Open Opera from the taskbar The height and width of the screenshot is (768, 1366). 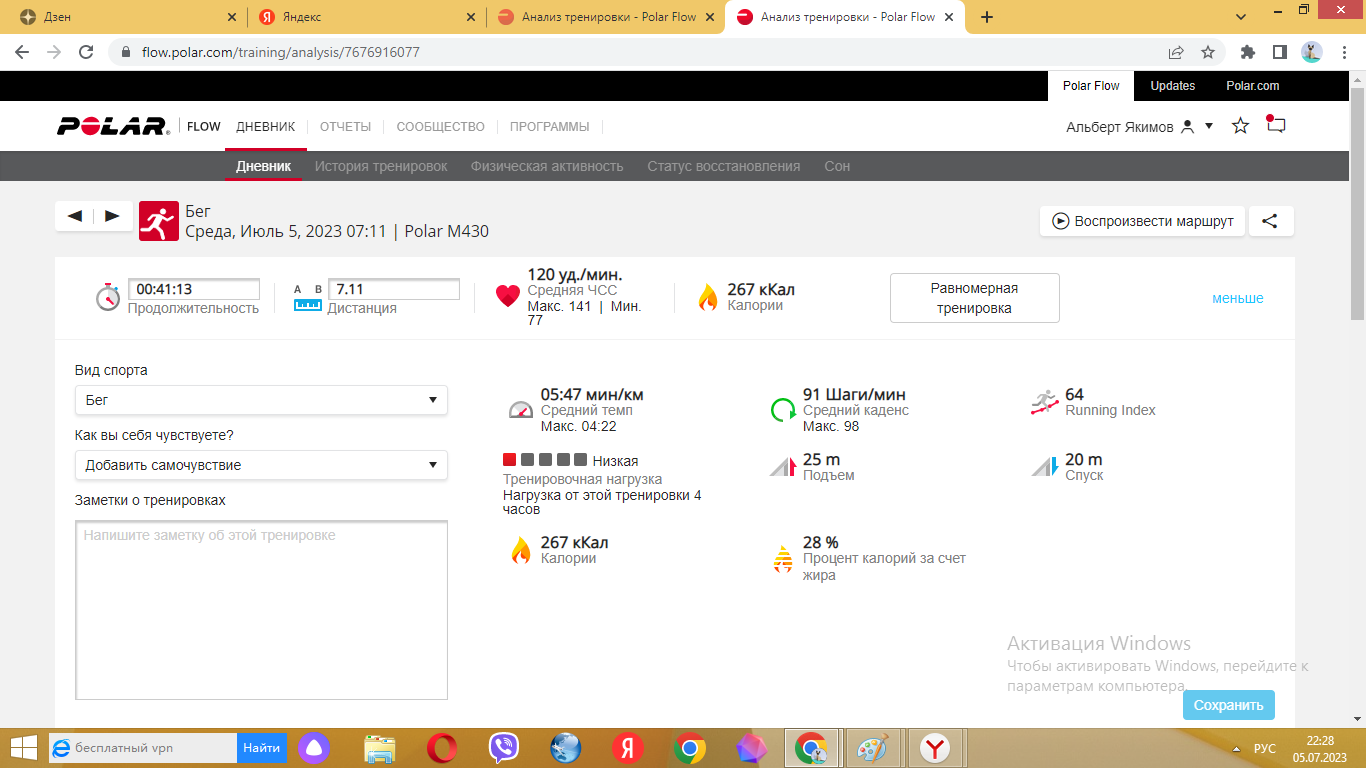(x=442, y=748)
